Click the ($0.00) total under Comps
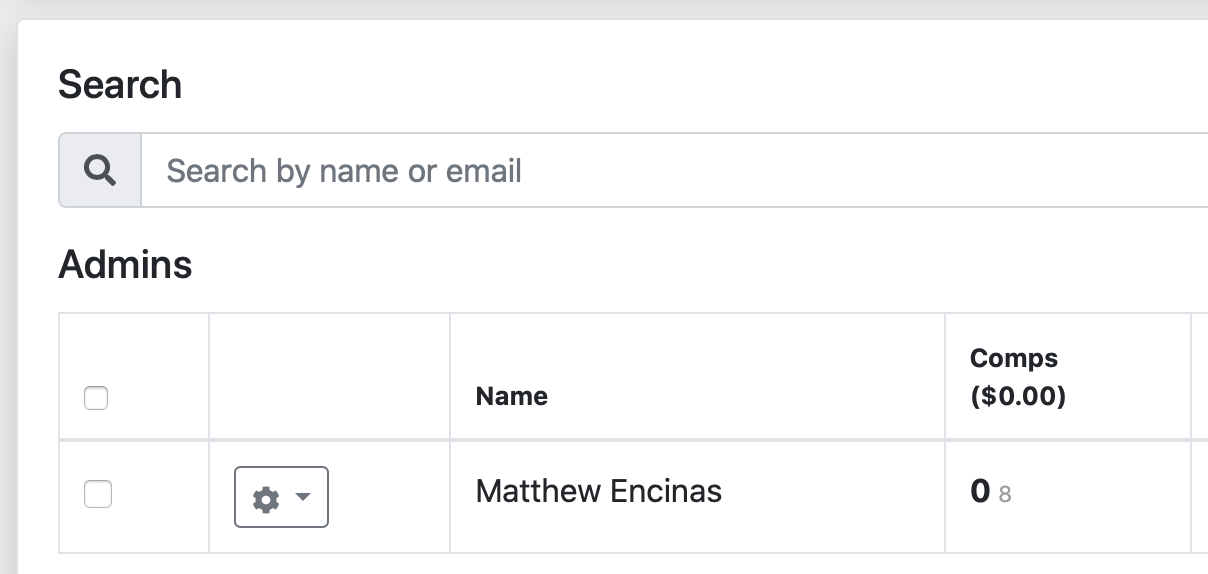This screenshot has height=574, width=1208. pos(1017,397)
